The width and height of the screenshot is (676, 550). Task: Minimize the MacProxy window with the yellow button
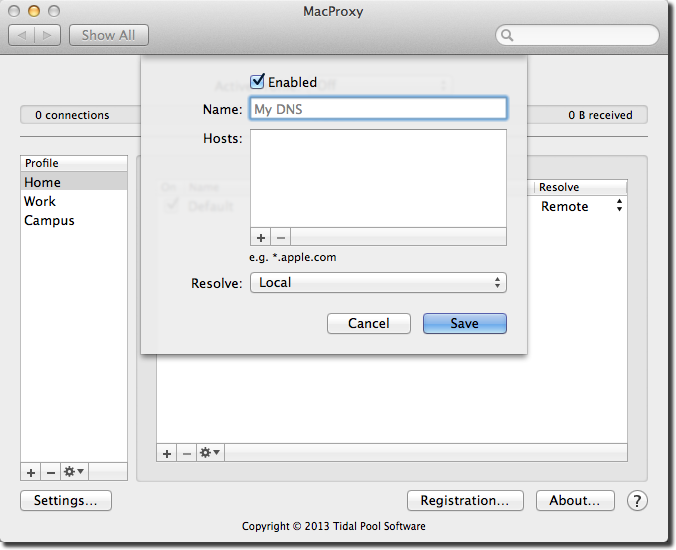[34, 11]
